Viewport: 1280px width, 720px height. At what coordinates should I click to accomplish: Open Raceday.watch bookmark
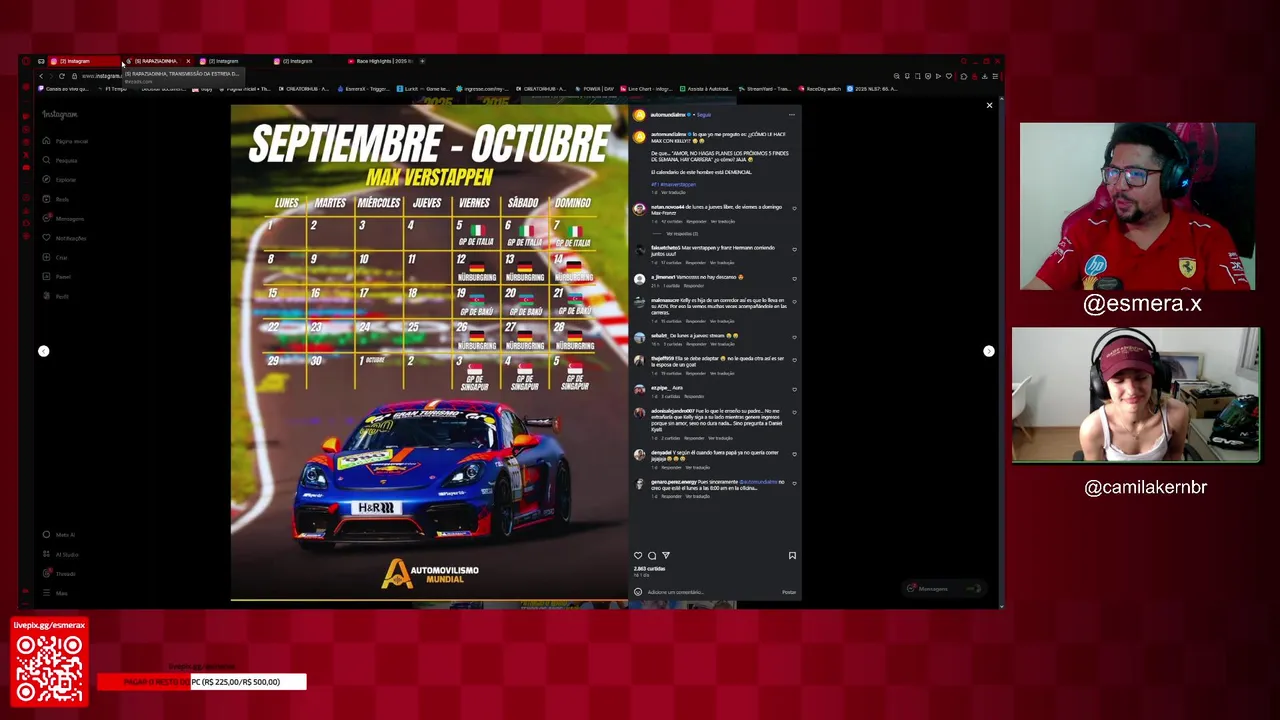tap(820, 89)
